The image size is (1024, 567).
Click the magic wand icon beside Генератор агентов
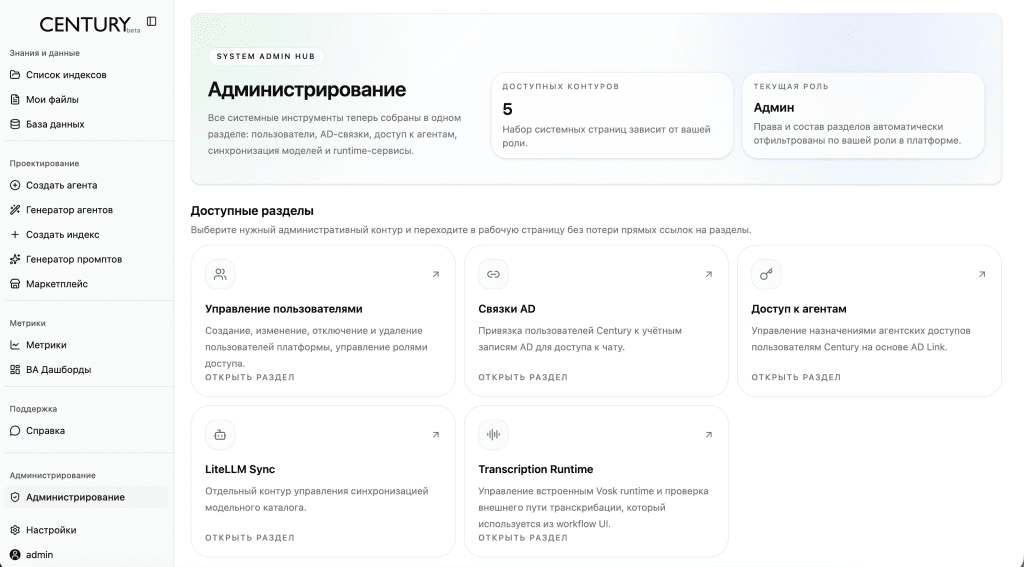[x=15, y=210]
